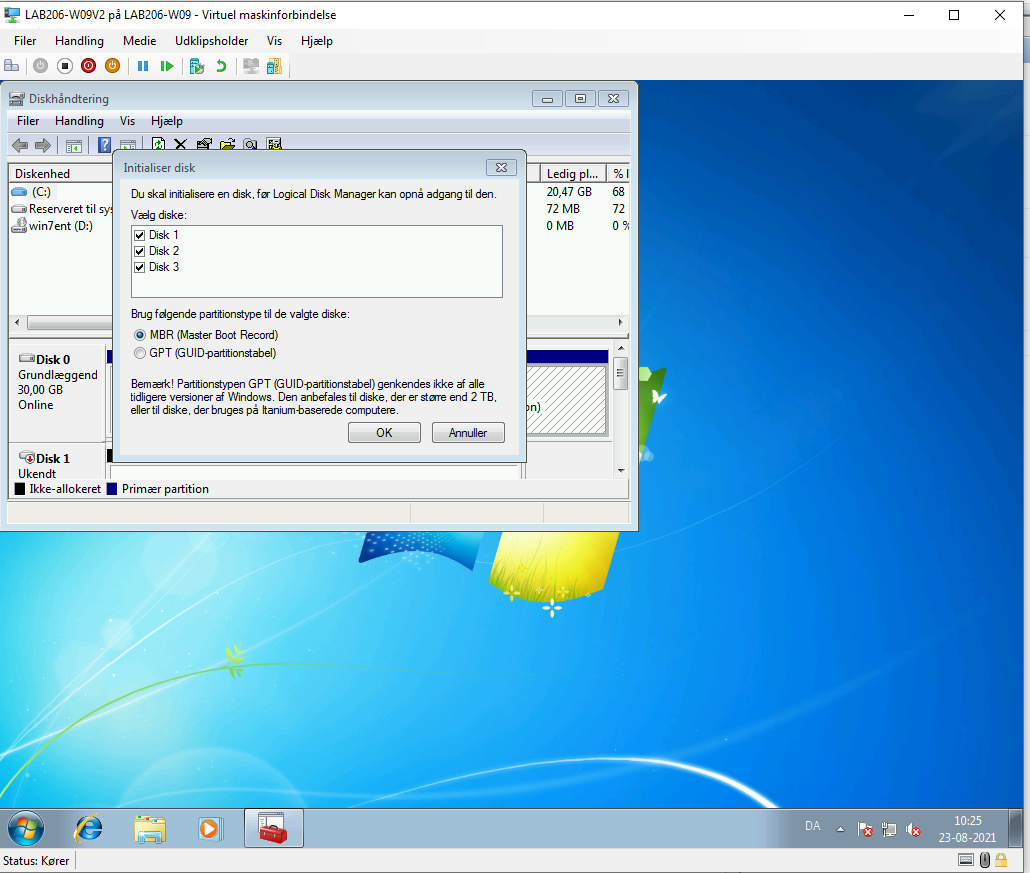
Task: Open Filer menu in the VM connection window
Action: click(x=25, y=41)
